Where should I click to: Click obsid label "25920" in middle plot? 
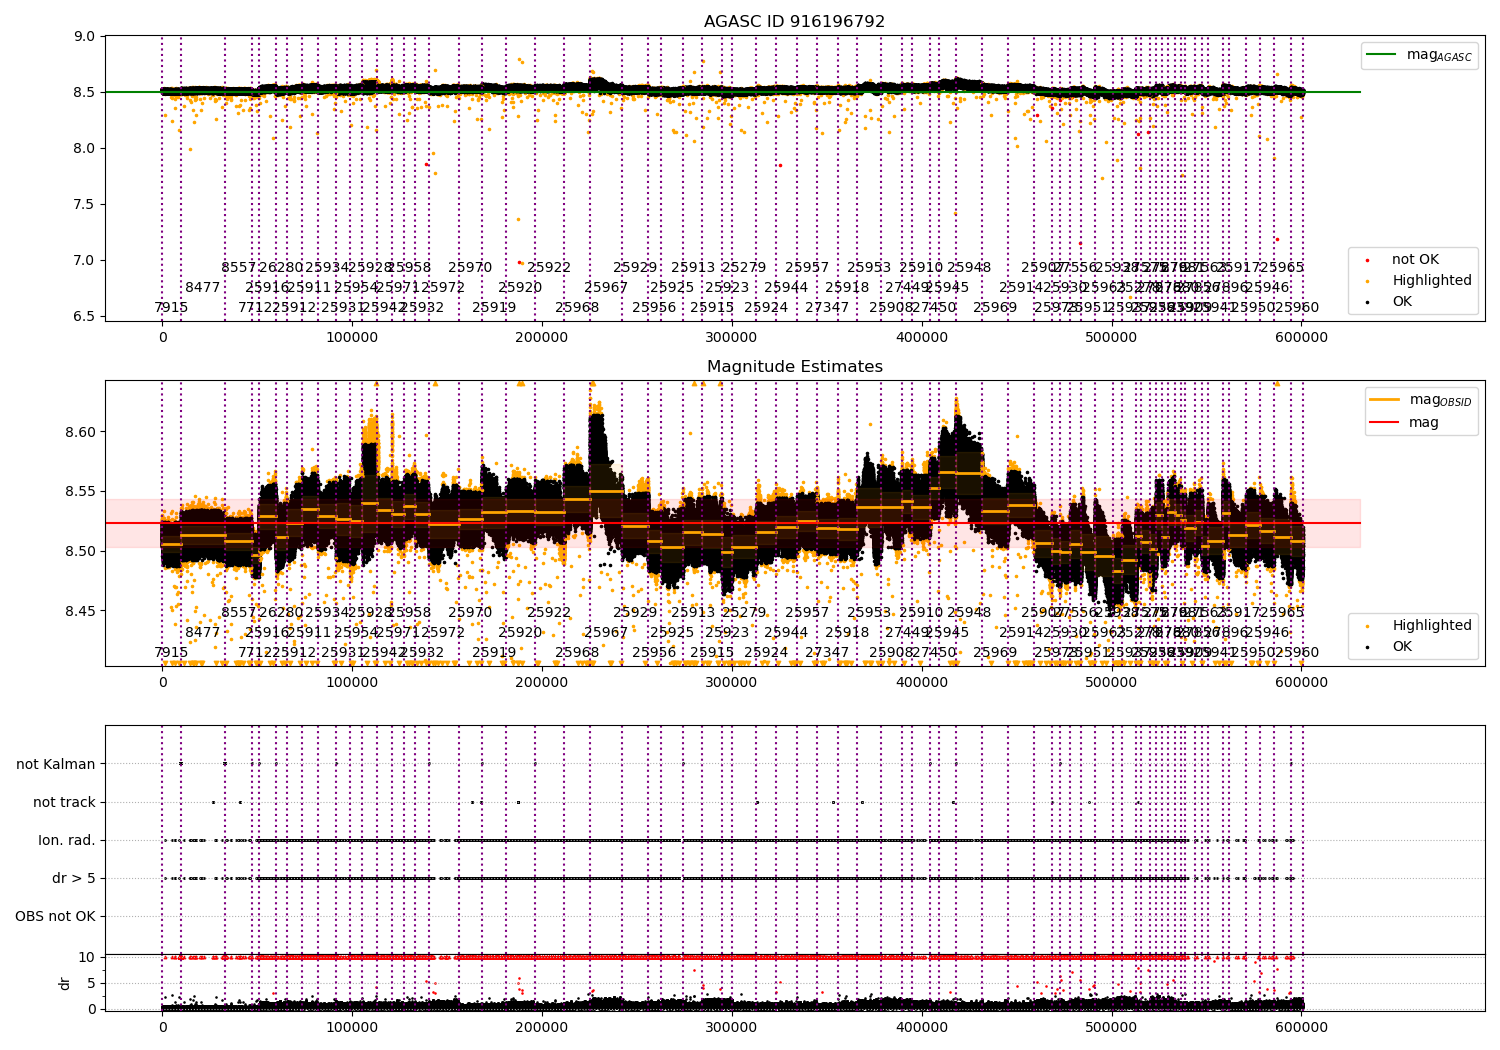click(520, 633)
